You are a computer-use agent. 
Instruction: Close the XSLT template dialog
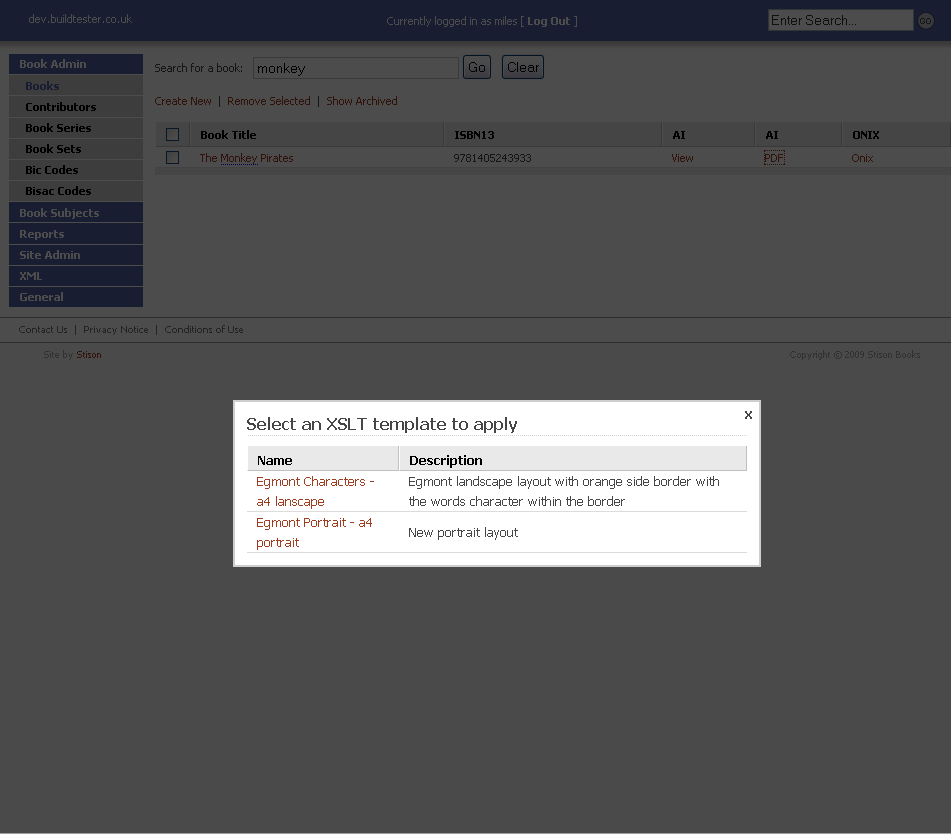pos(748,415)
